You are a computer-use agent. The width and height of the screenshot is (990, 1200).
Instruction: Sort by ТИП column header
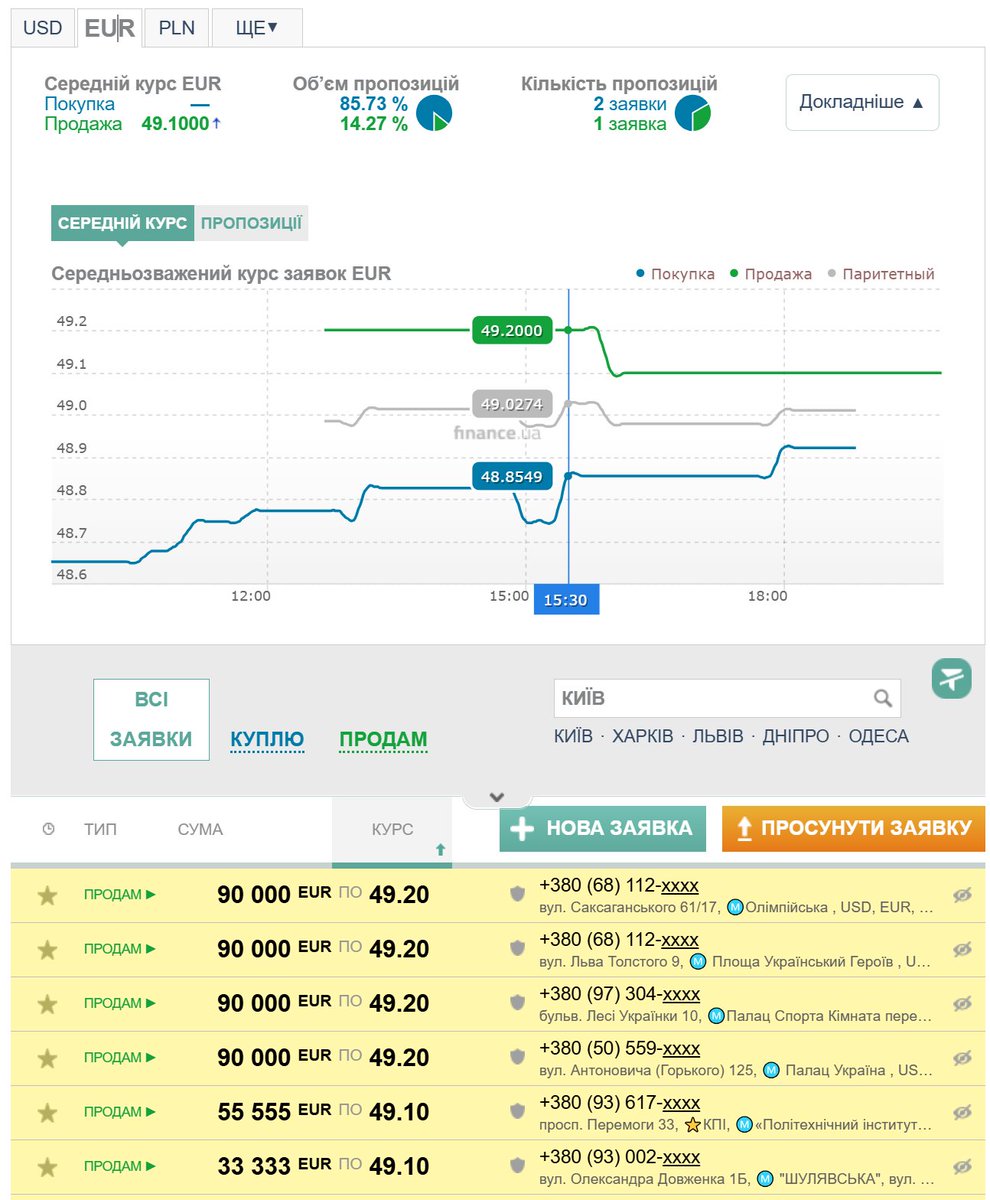tap(100, 829)
